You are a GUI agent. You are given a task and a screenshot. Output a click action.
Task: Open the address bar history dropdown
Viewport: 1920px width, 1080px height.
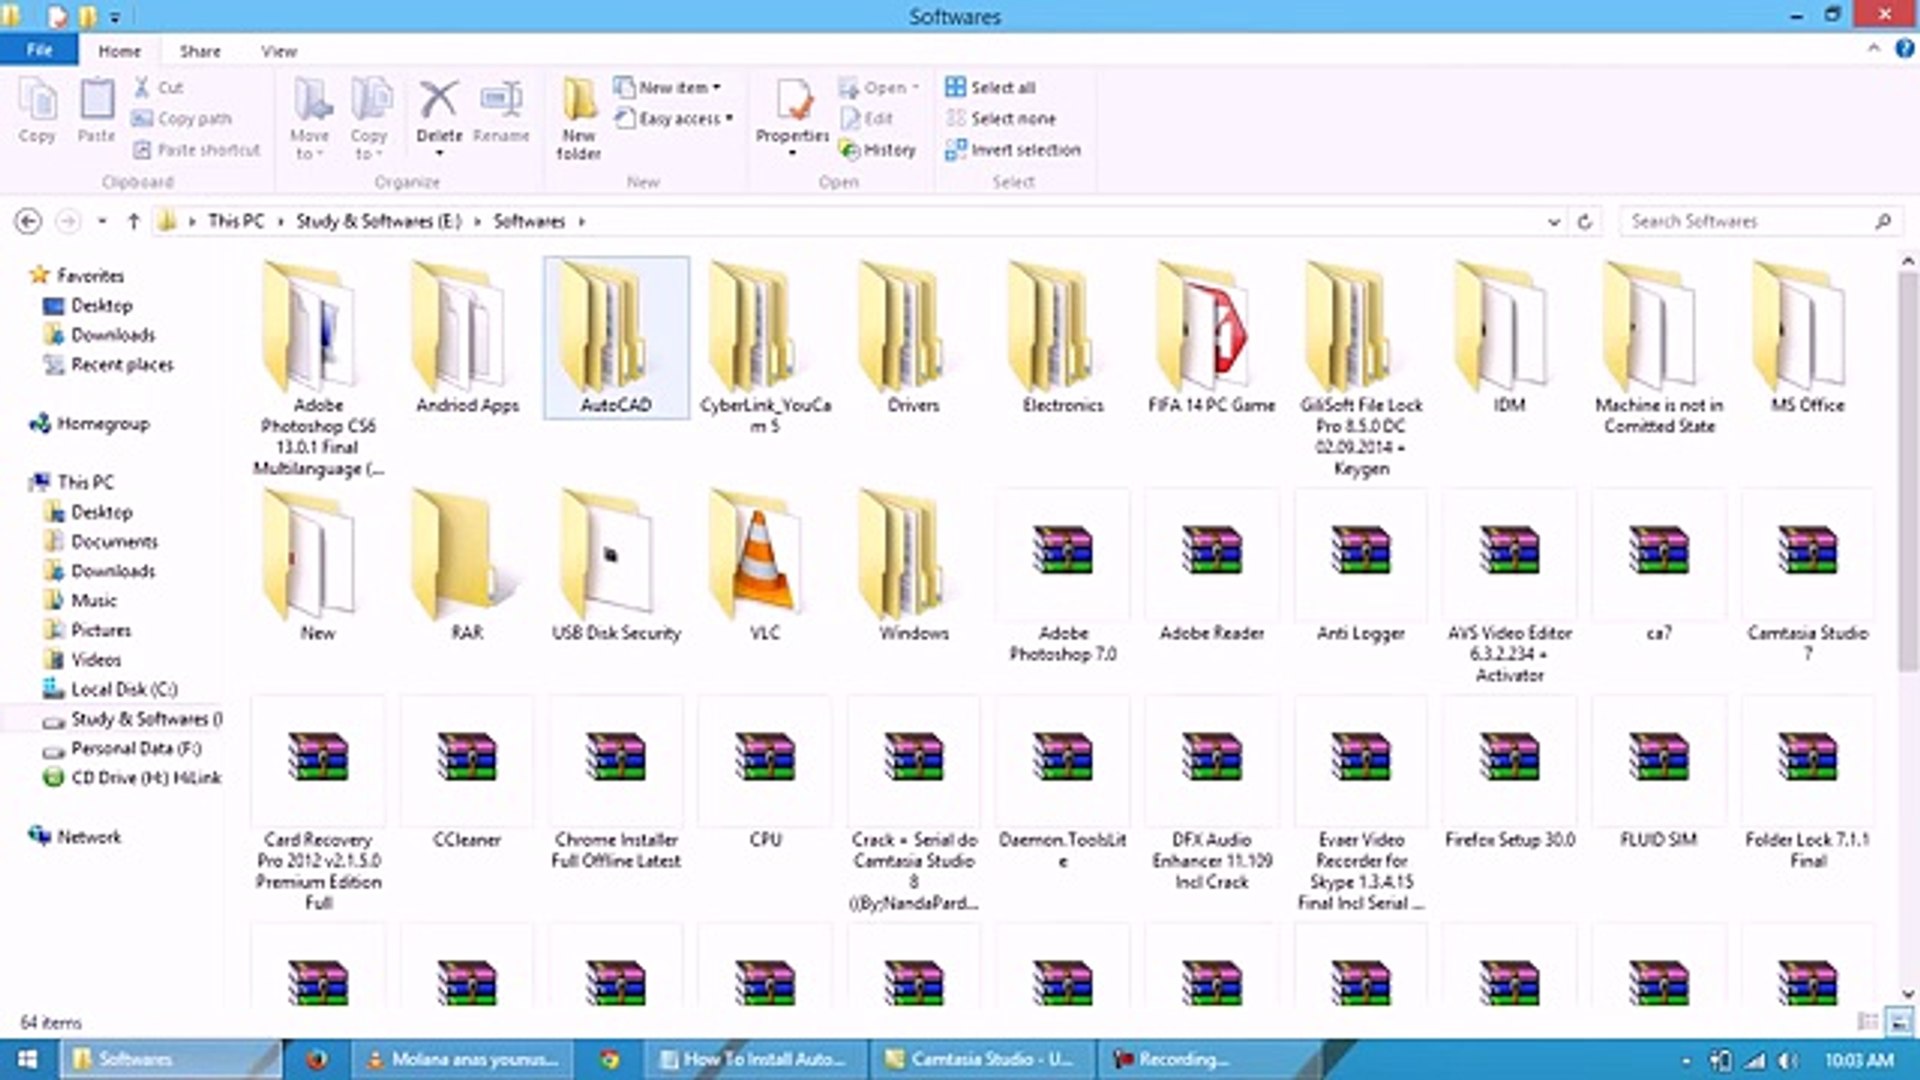pos(1553,222)
